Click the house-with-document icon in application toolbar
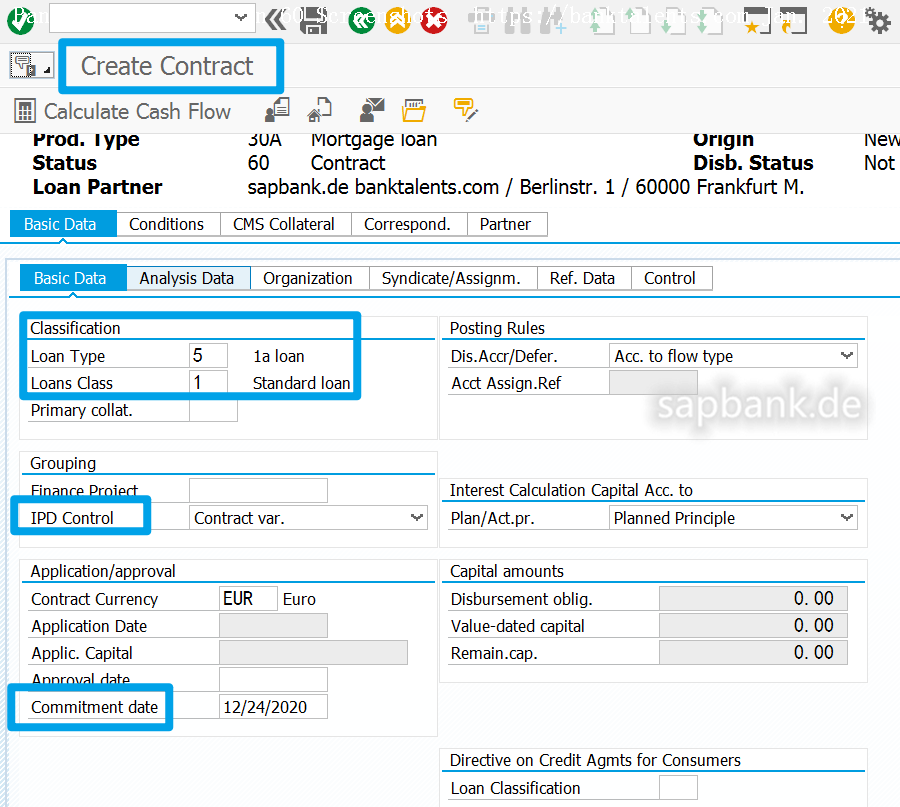Image resolution: width=900 pixels, height=807 pixels. [320, 110]
